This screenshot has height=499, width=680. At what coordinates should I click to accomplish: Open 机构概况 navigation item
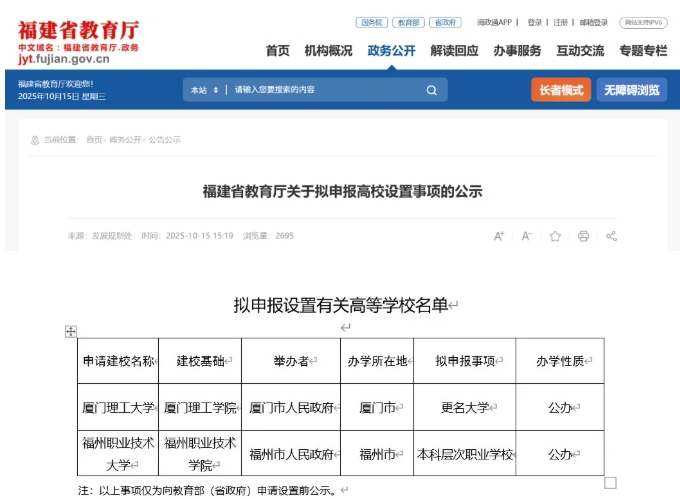[328, 51]
